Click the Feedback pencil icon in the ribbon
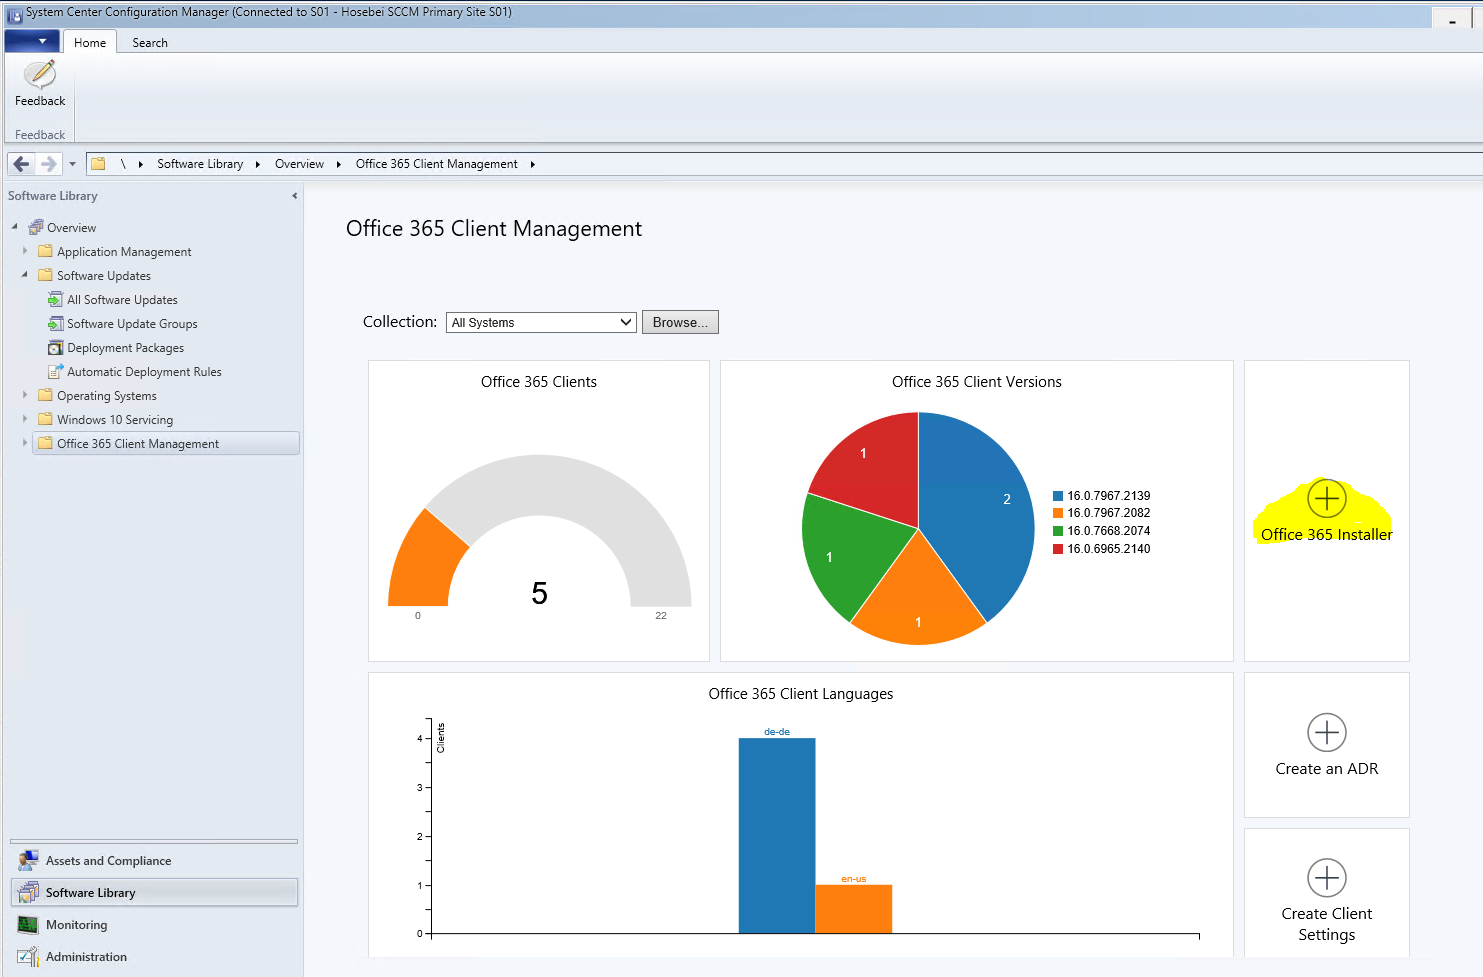Image resolution: width=1483 pixels, height=977 pixels. pos(40,74)
